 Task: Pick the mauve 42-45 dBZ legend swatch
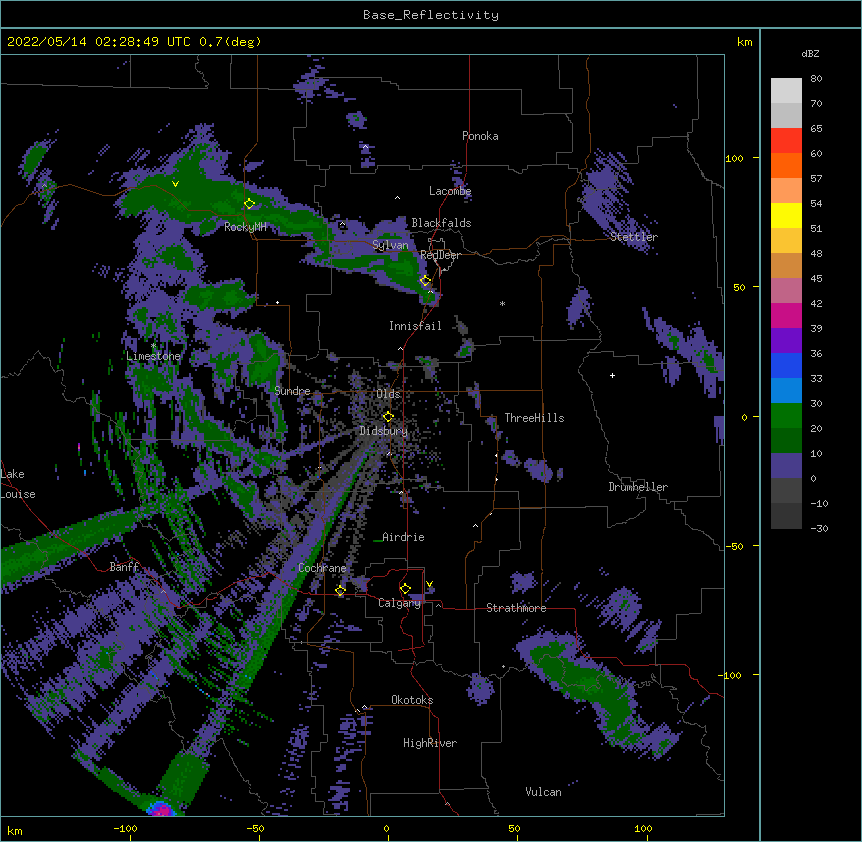tap(786, 291)
